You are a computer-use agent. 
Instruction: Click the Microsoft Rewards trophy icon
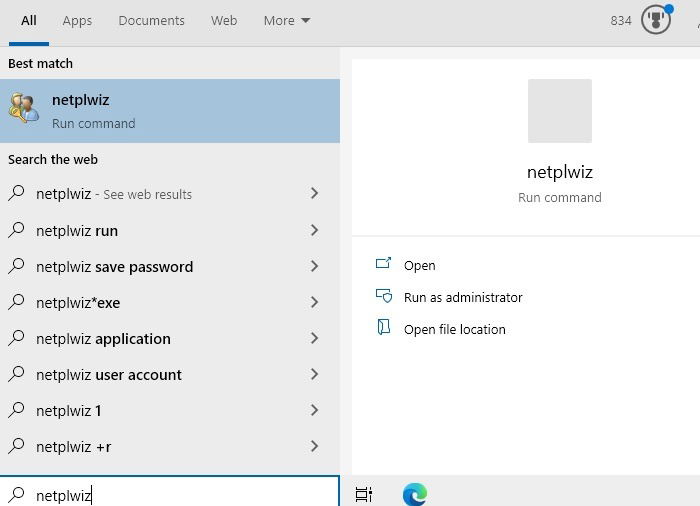pyautogui.click(x=656, y=20)
